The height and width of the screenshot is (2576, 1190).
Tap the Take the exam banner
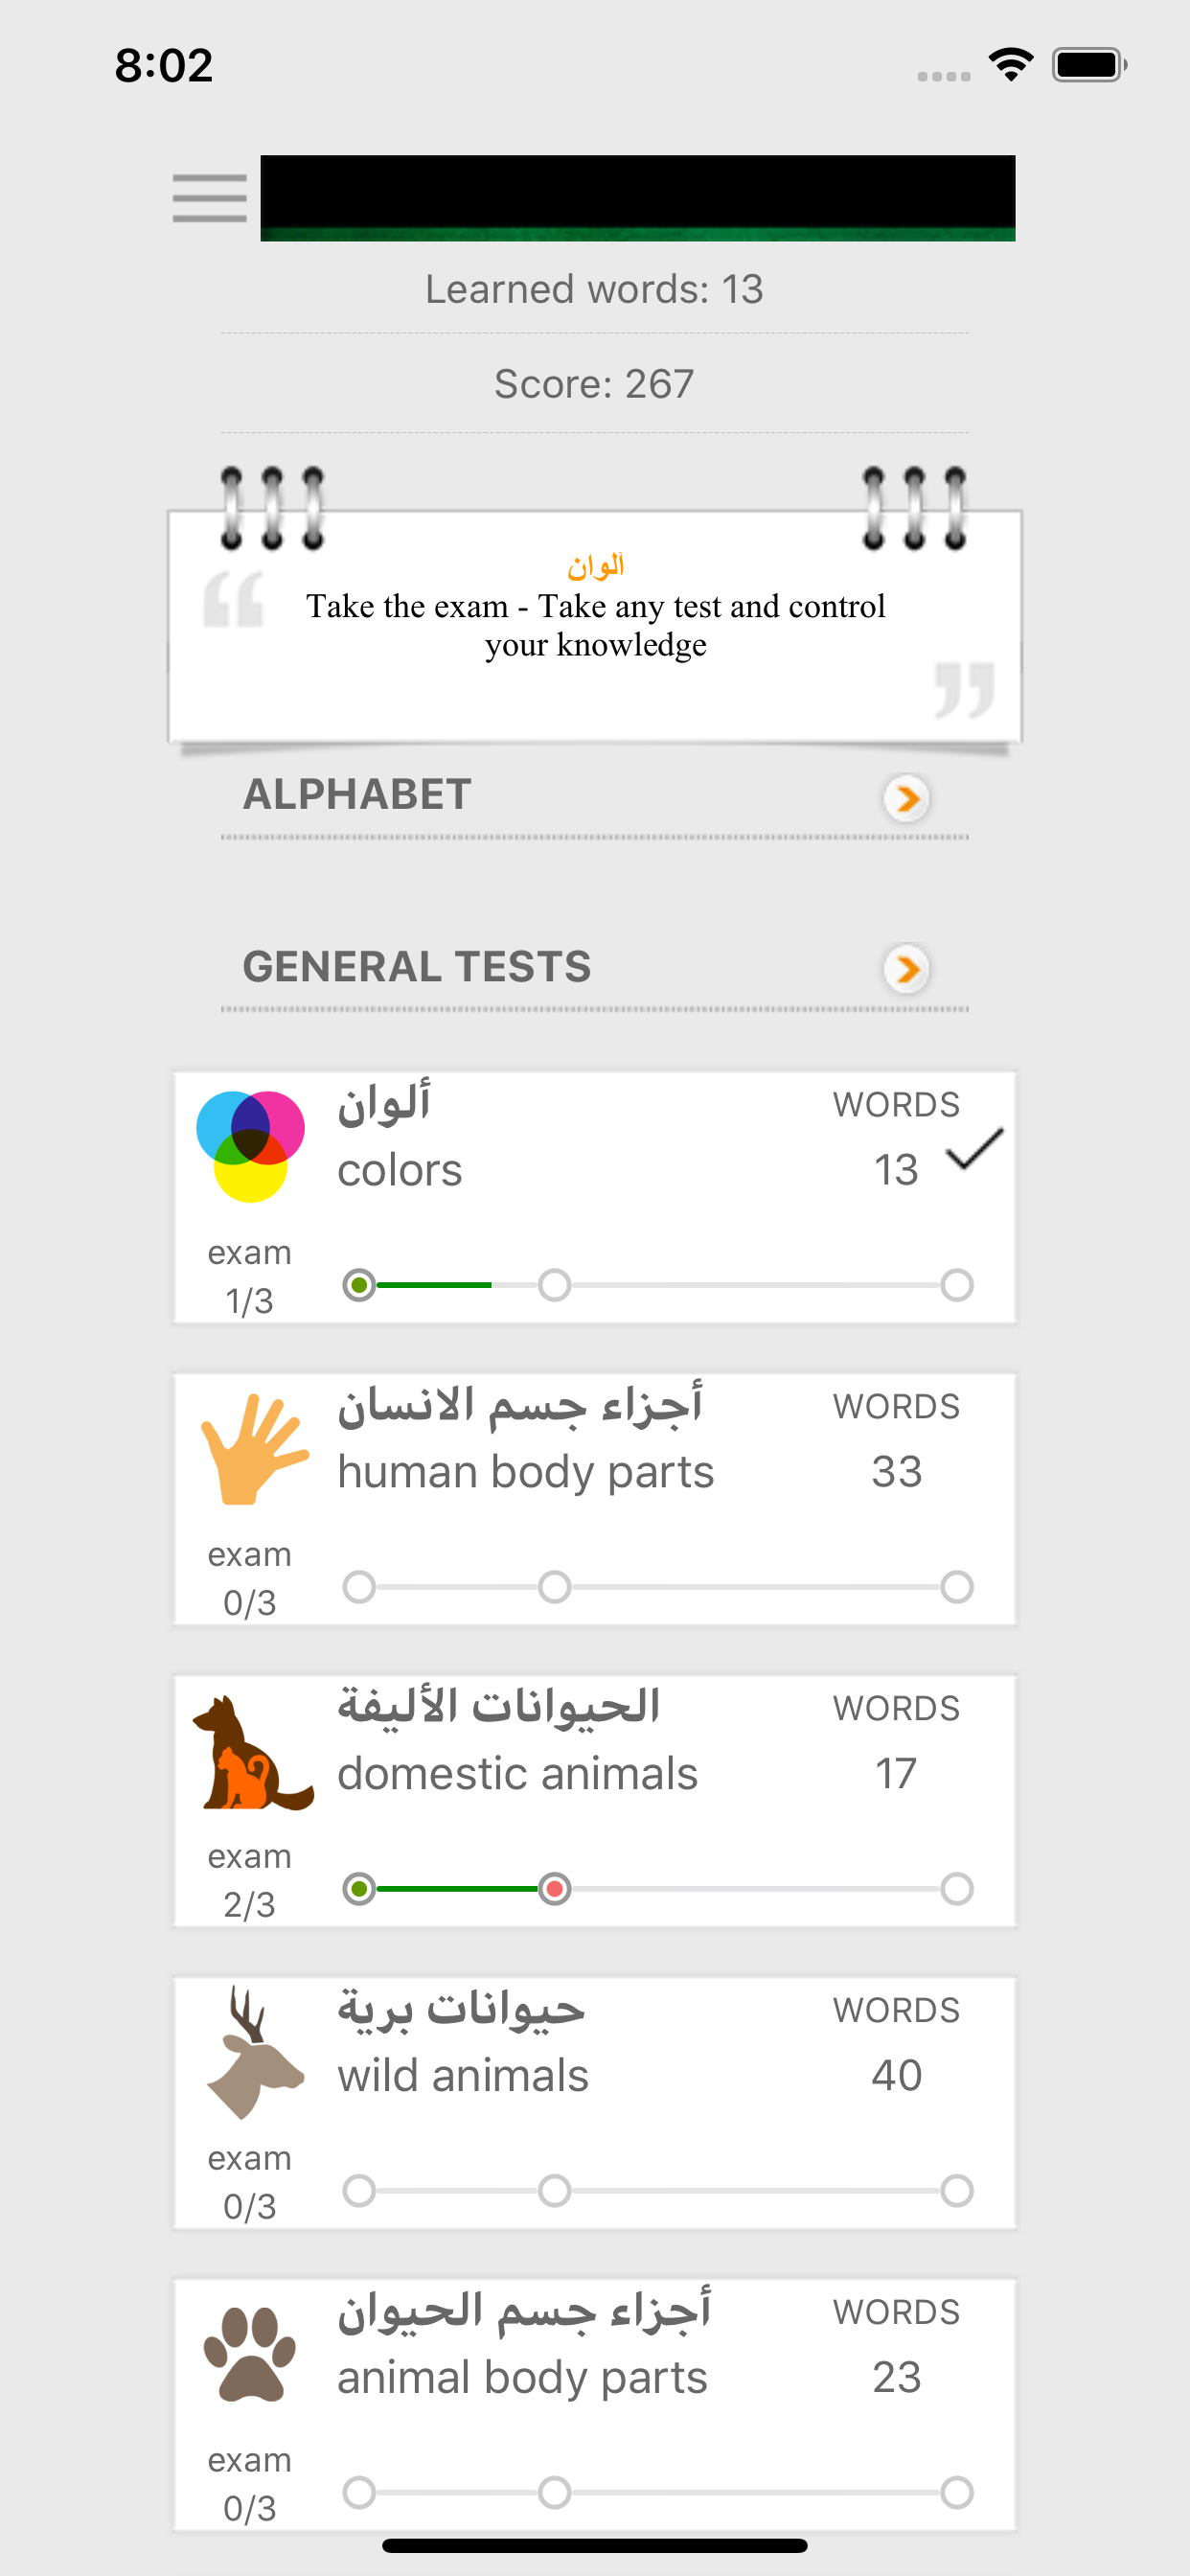pos(594,625)
